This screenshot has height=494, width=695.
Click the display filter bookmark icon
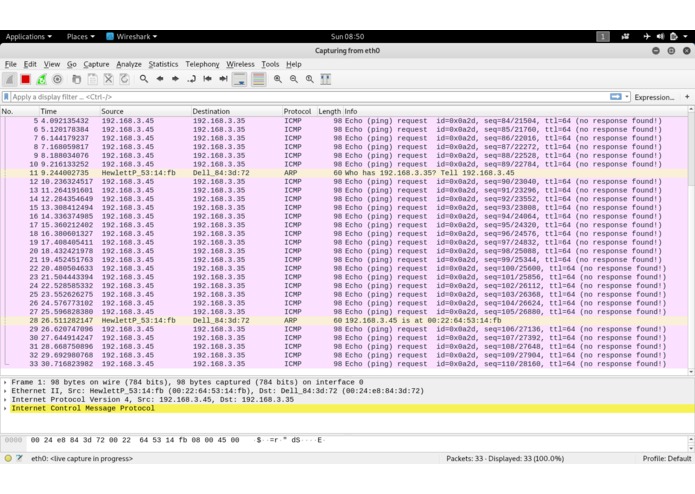[x=6, y=97]
